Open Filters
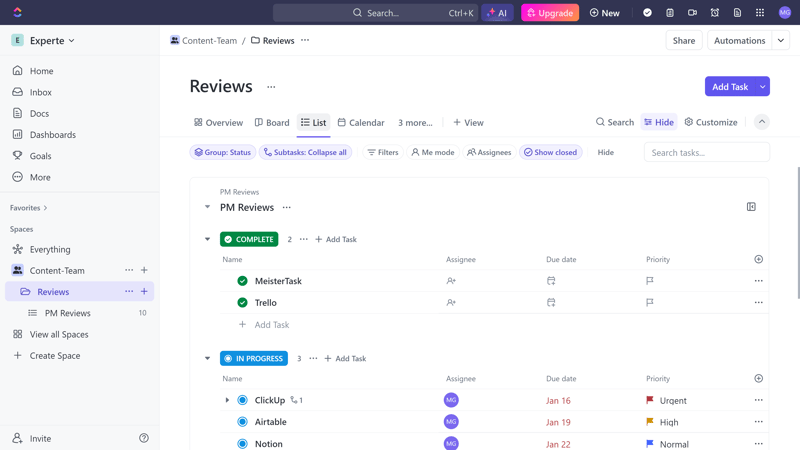 383,152
